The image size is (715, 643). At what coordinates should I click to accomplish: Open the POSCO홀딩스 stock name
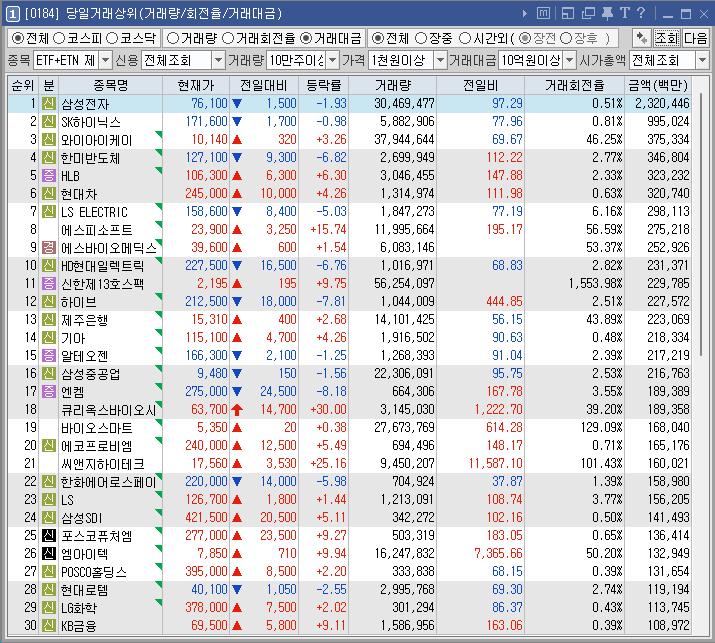(x=93, y=571)
